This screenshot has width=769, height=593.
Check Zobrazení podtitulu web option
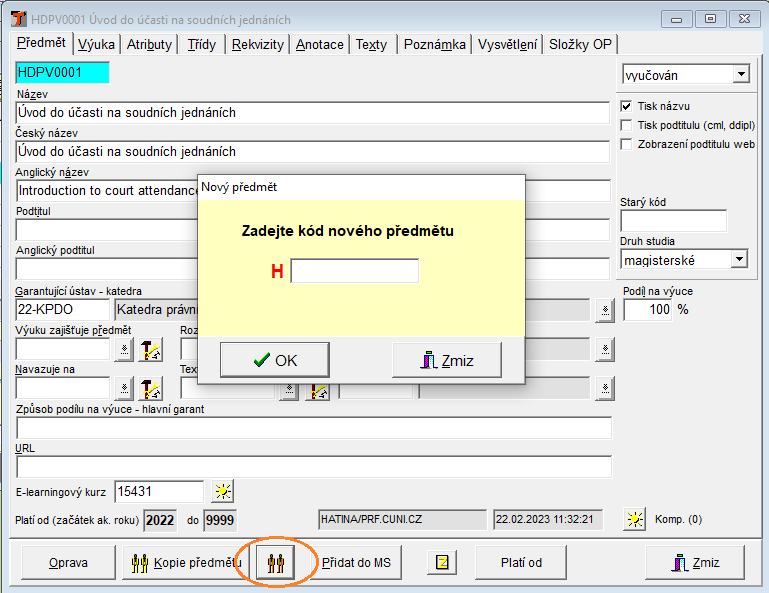click(627, 144)
